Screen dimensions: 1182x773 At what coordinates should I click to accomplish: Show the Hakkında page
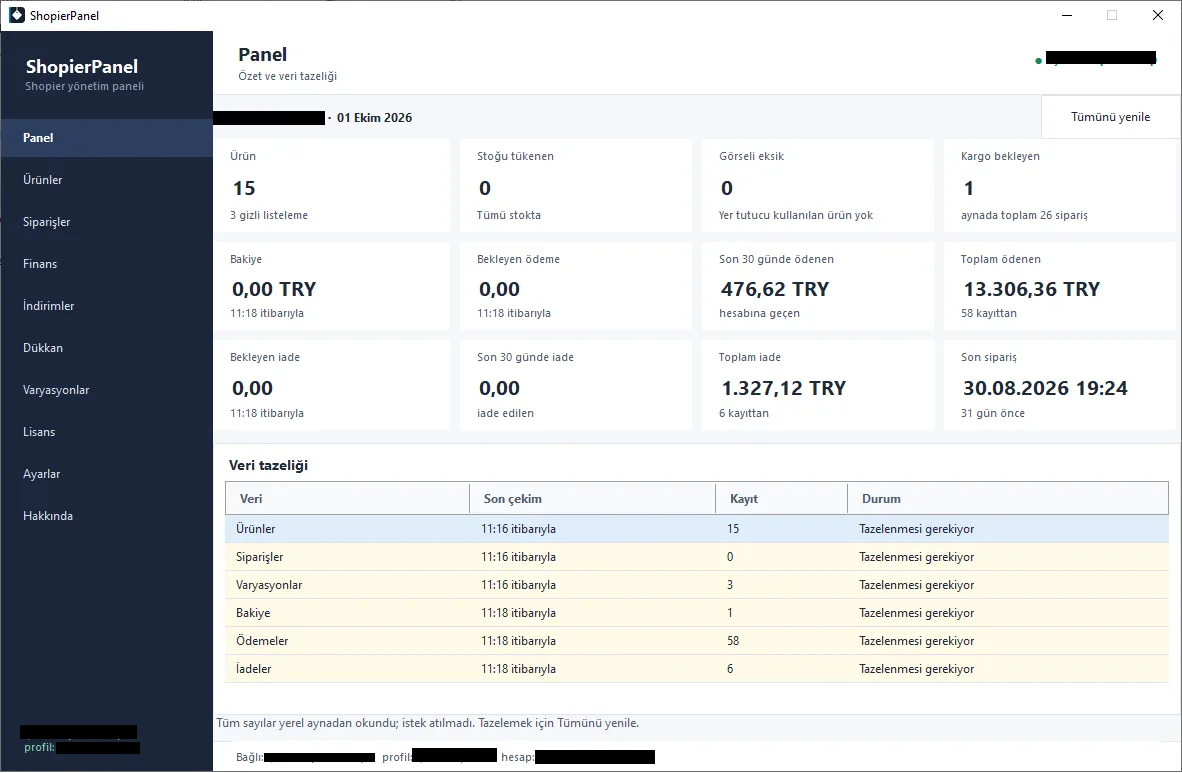click(106, 516)
